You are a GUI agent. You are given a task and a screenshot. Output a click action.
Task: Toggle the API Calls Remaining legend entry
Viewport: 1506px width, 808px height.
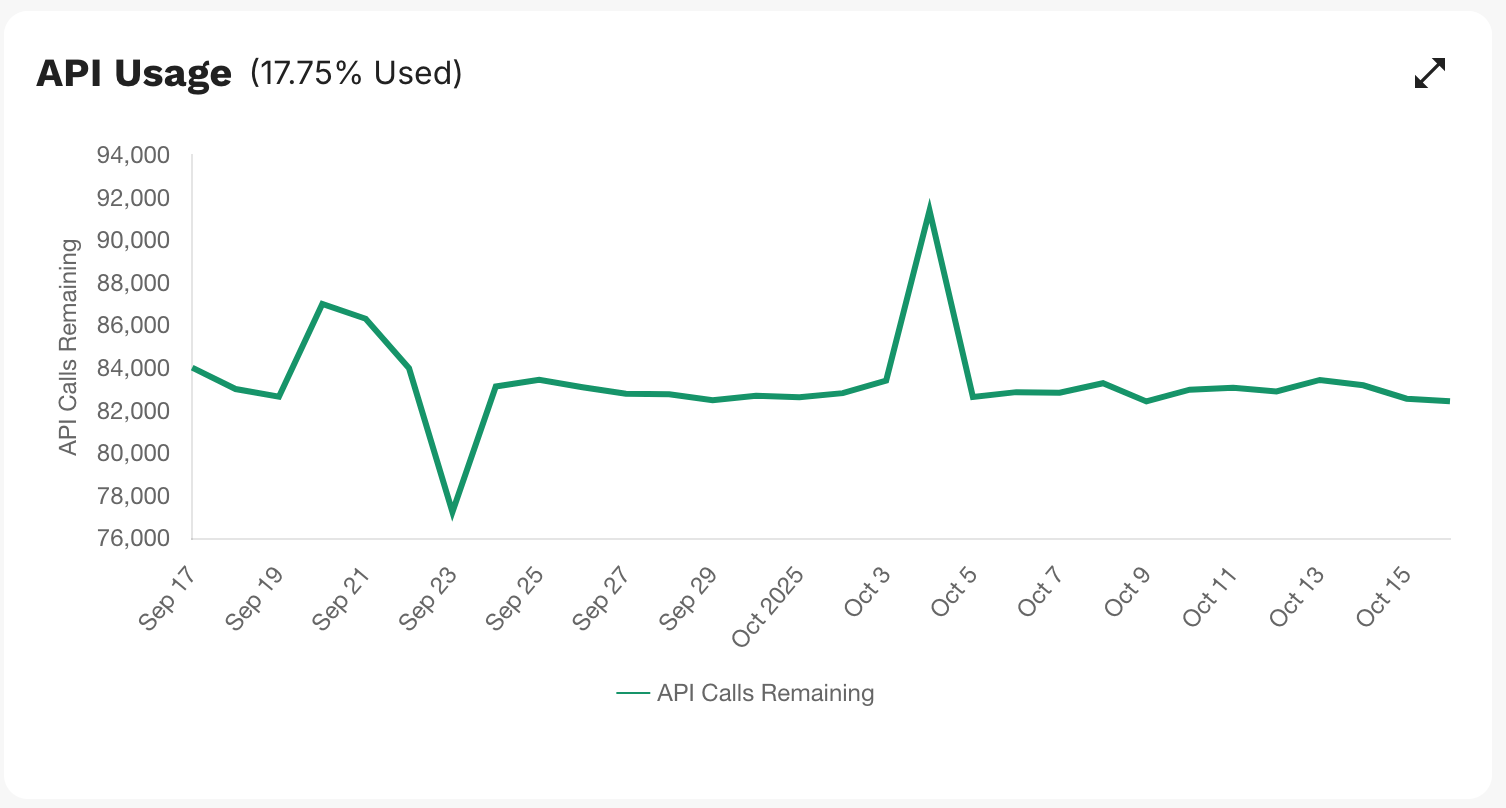pos(765,693)
